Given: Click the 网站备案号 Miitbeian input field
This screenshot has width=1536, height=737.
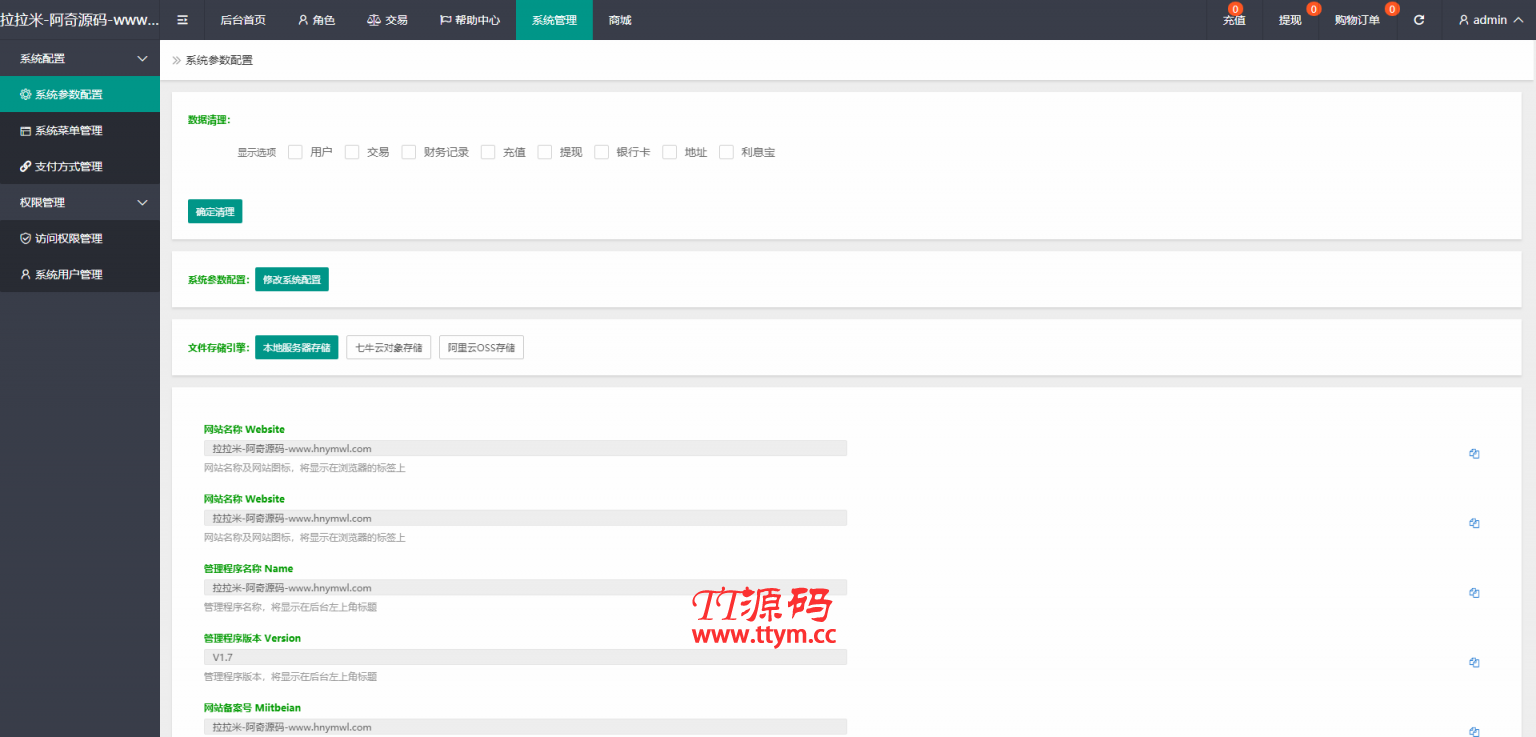Looking at the screenshot, I should click(x=525, y=727).
